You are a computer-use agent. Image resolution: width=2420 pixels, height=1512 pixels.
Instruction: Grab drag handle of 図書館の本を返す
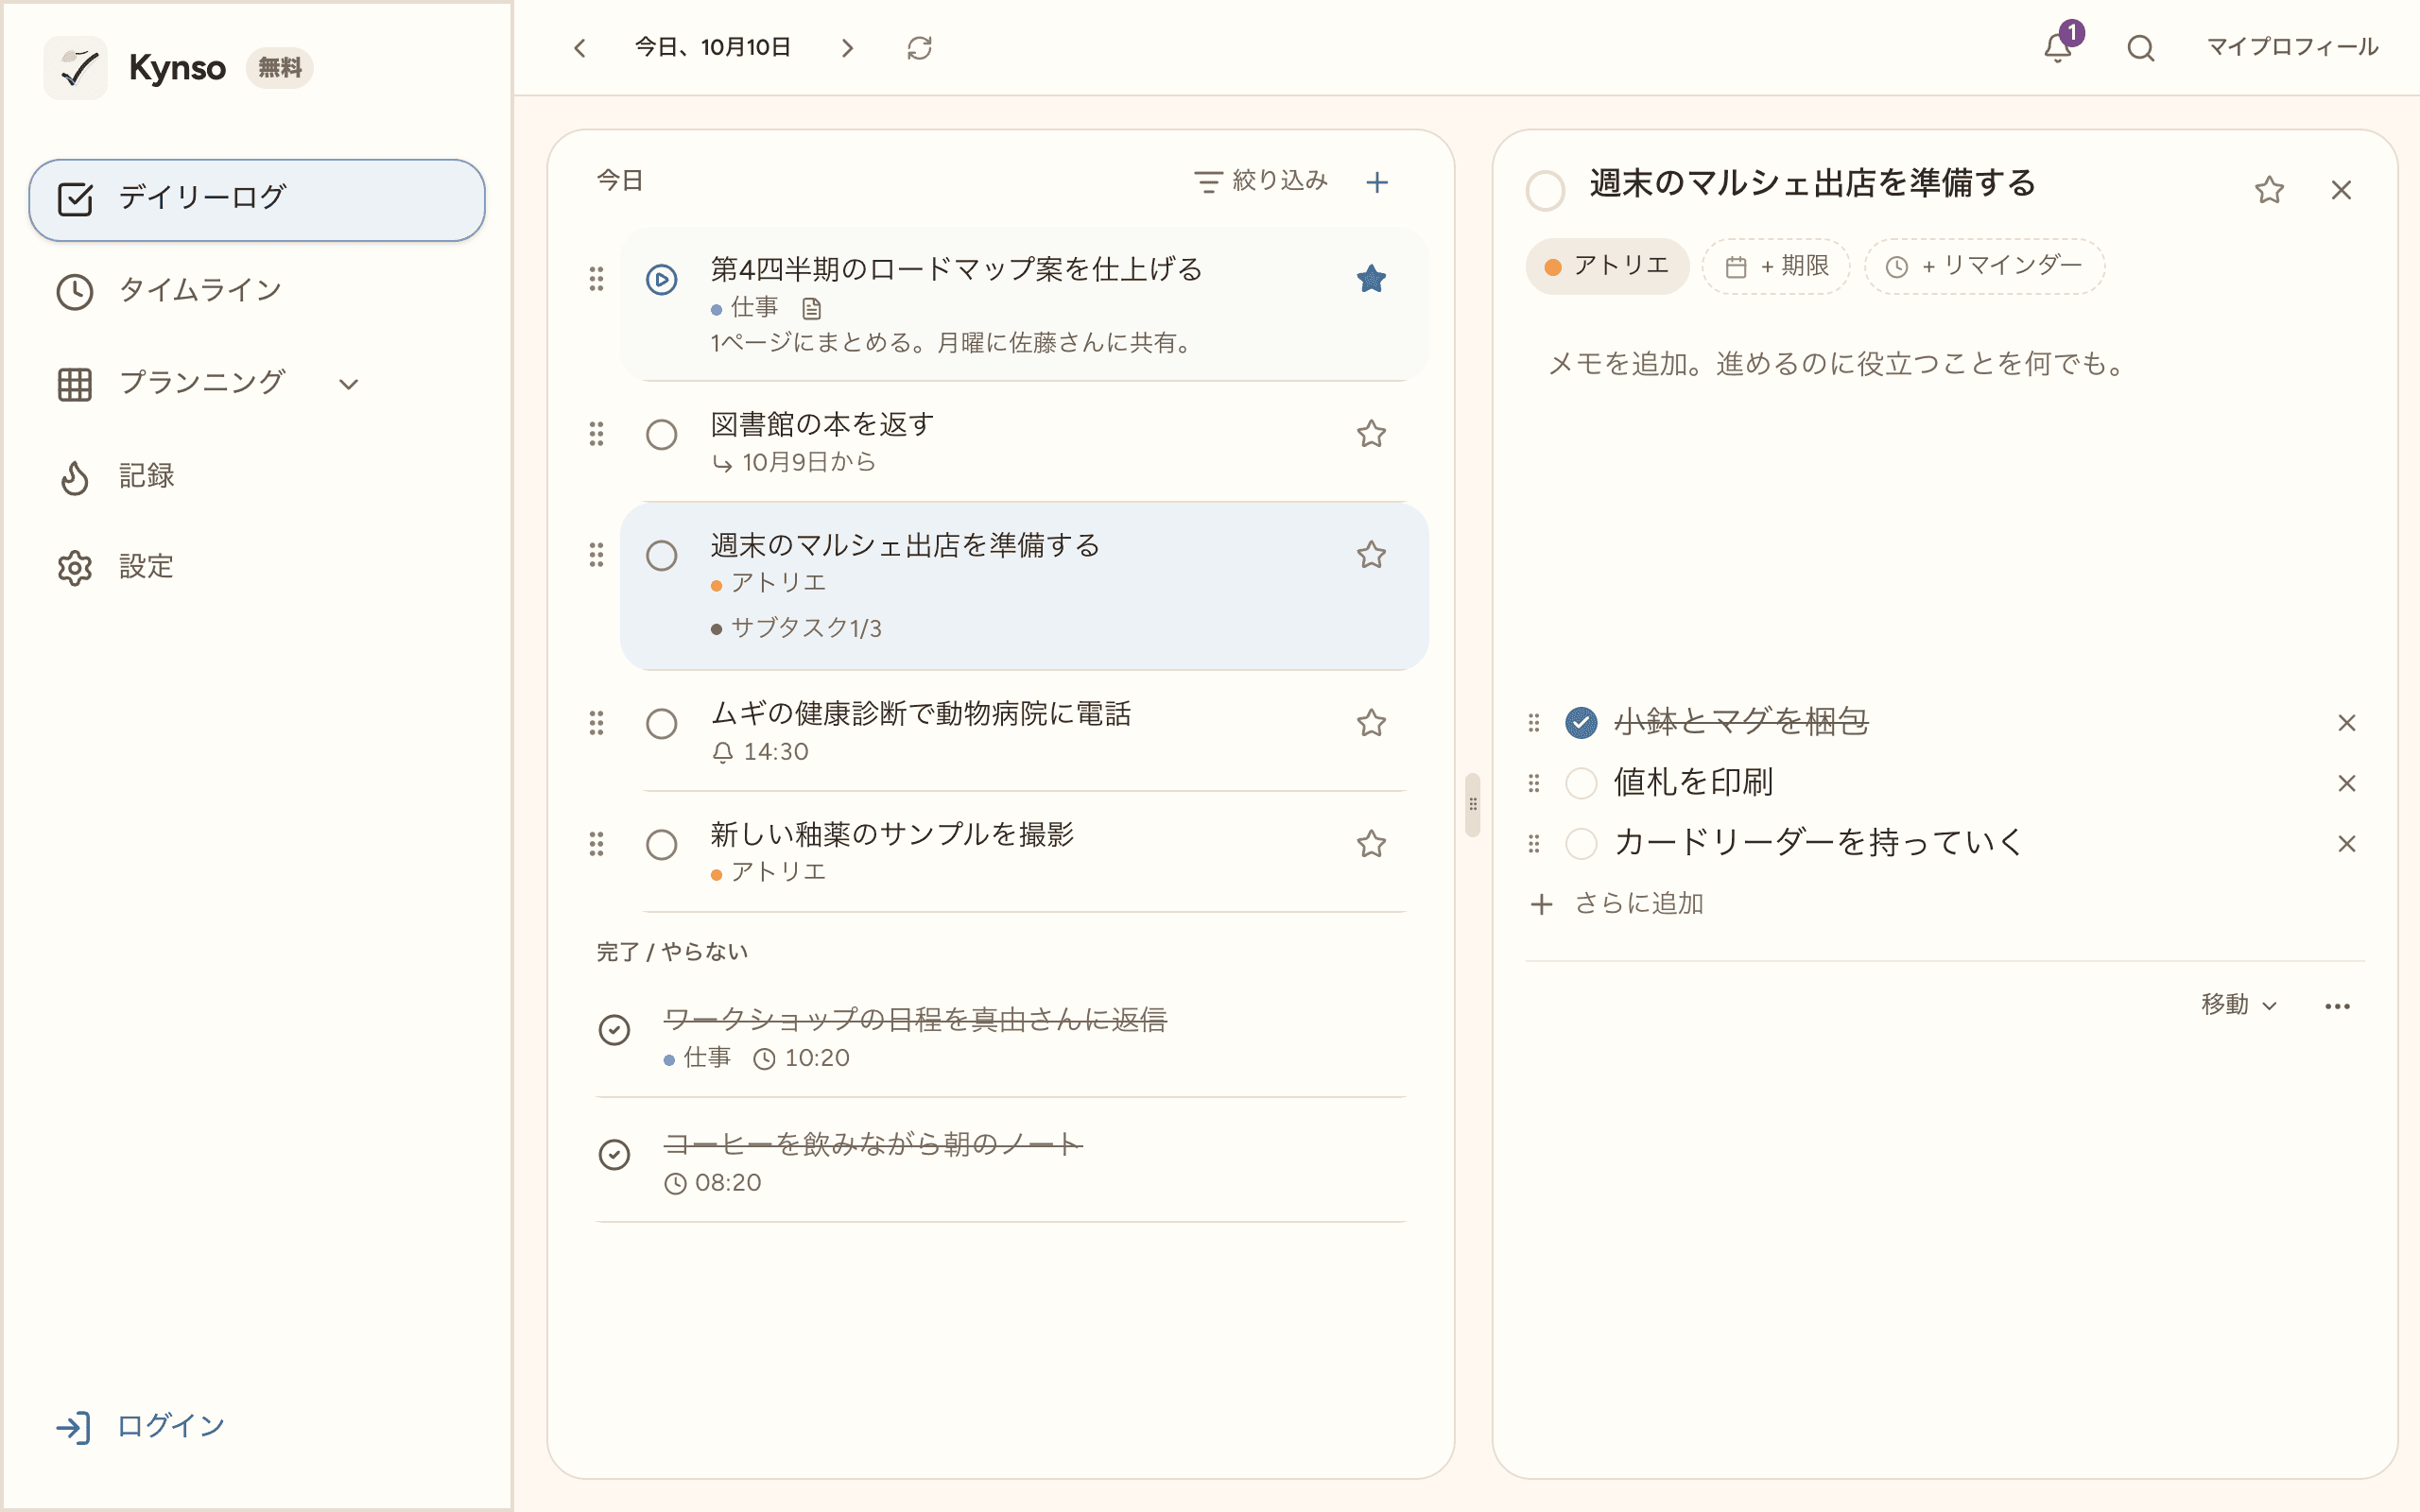point(596,434)
